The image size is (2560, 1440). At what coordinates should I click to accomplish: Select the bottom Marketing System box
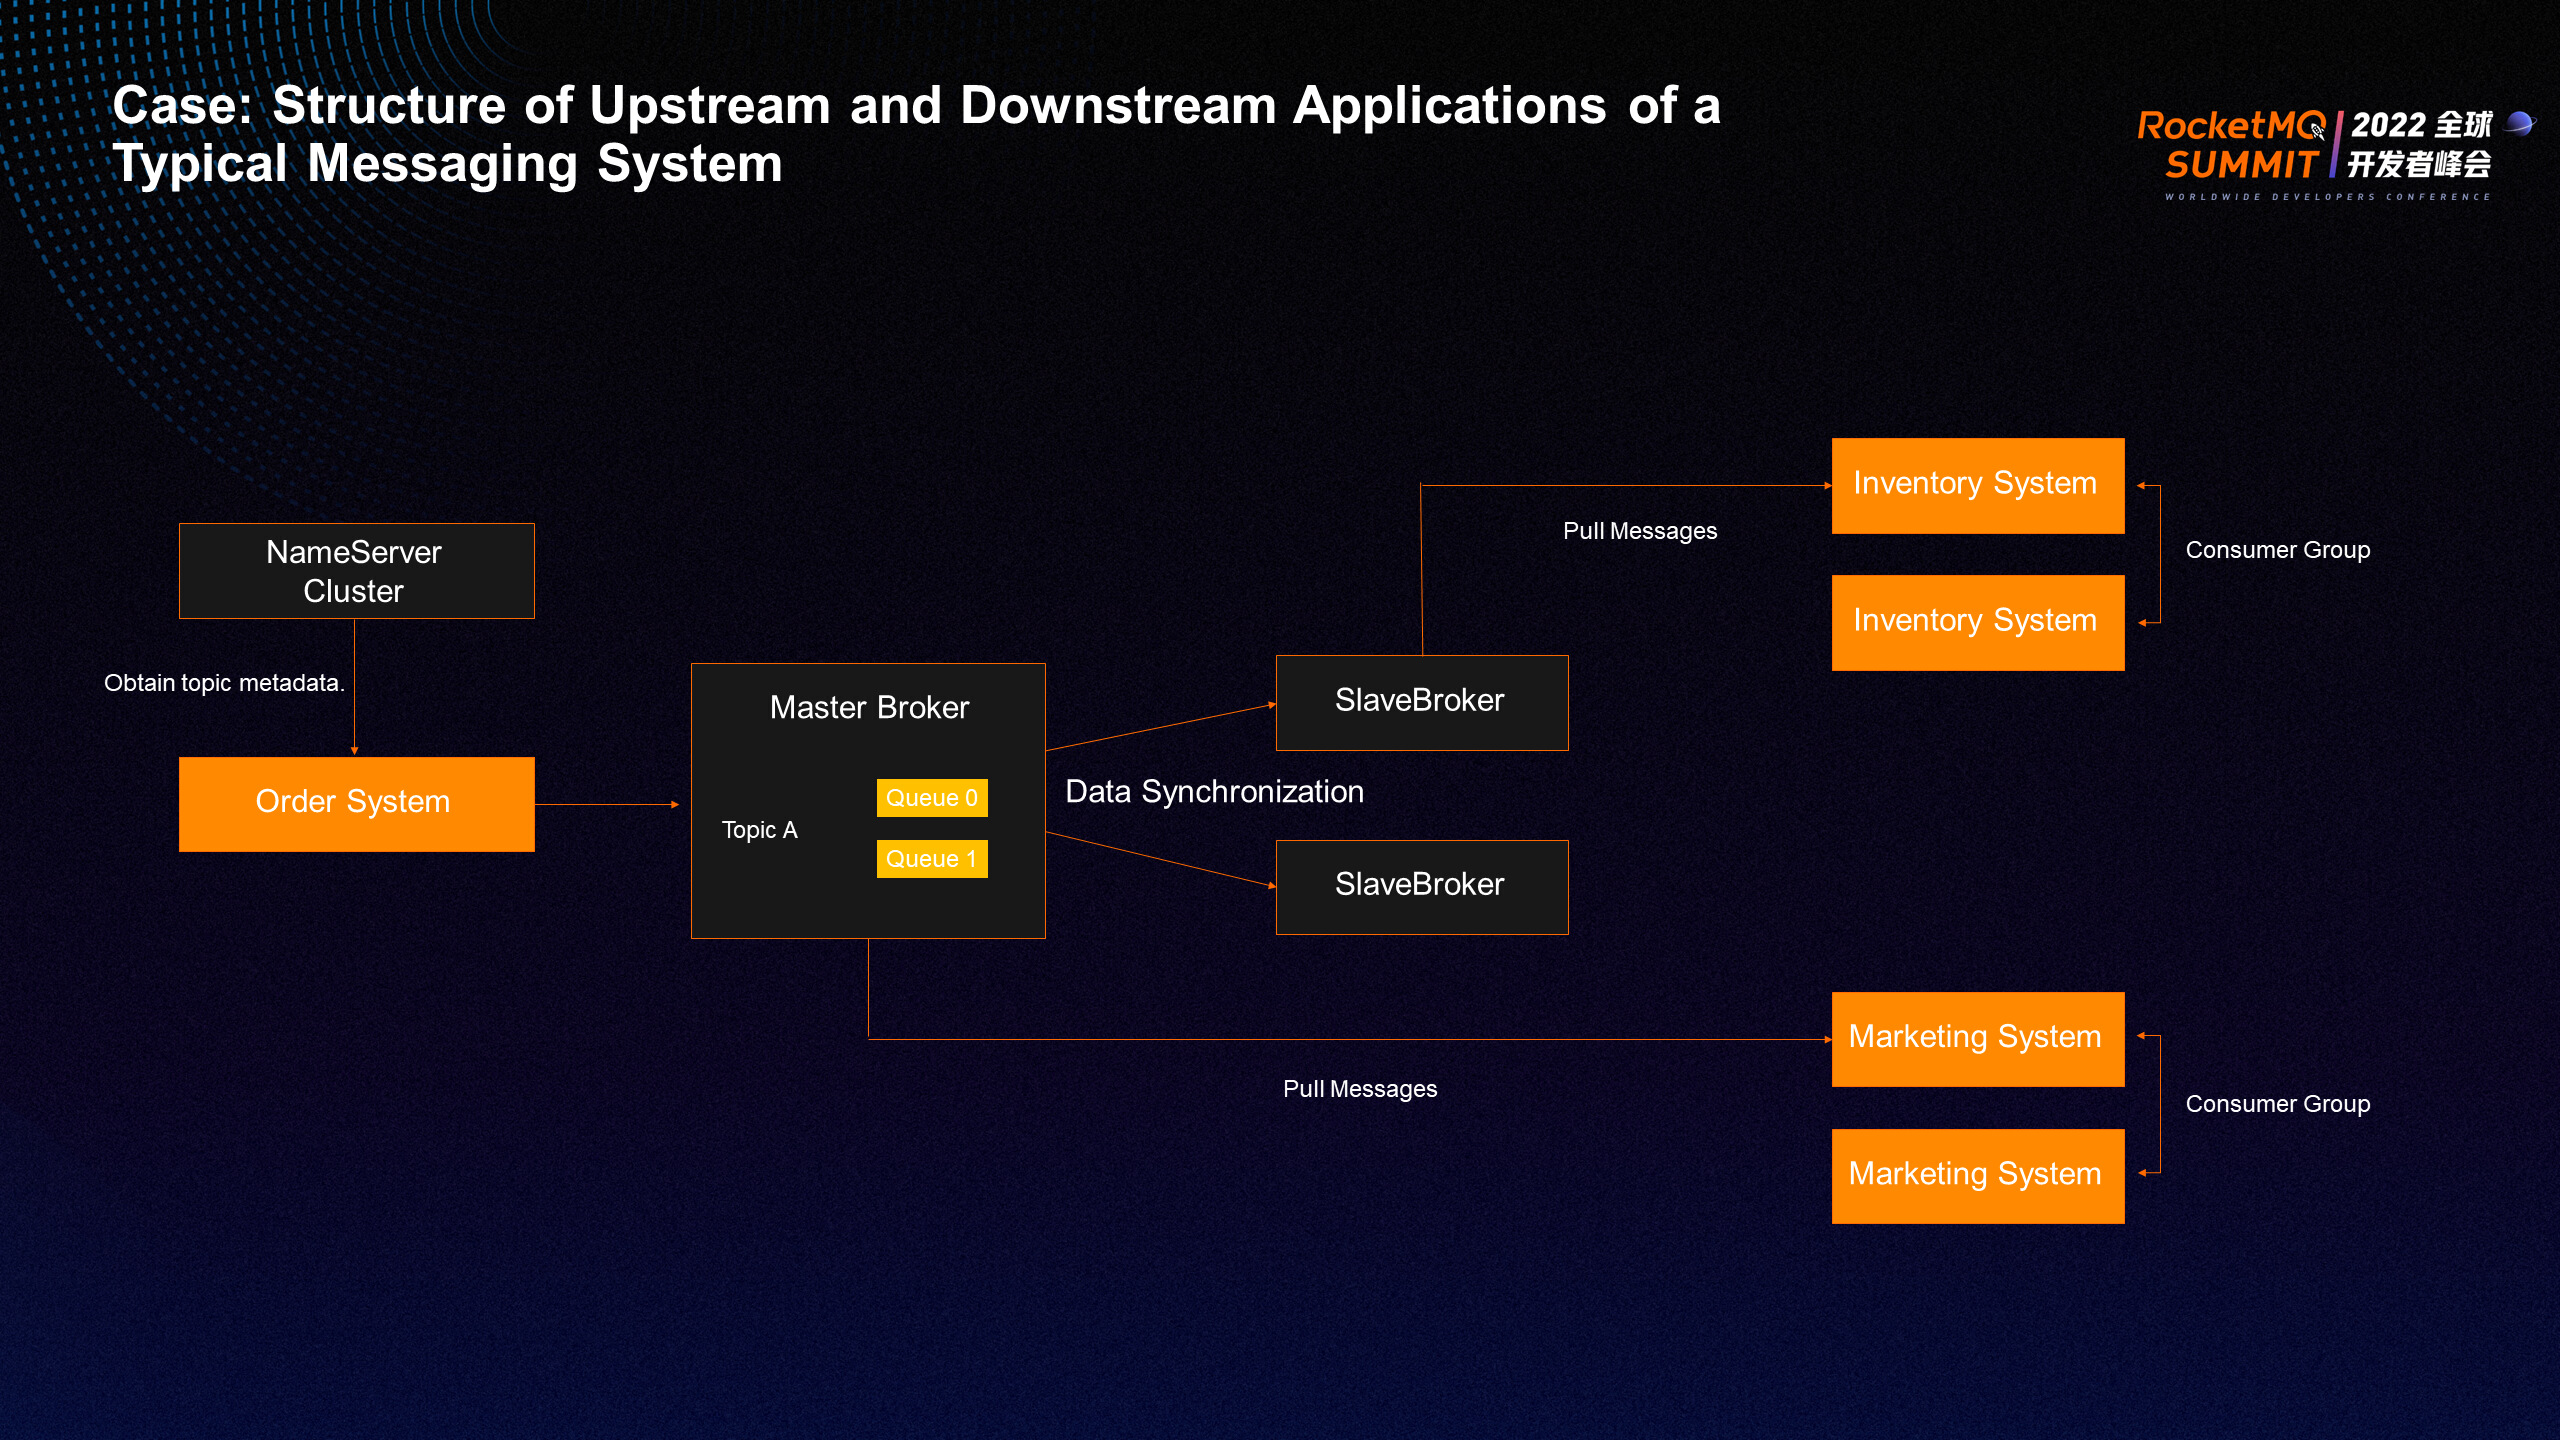pos(1977,1176)
